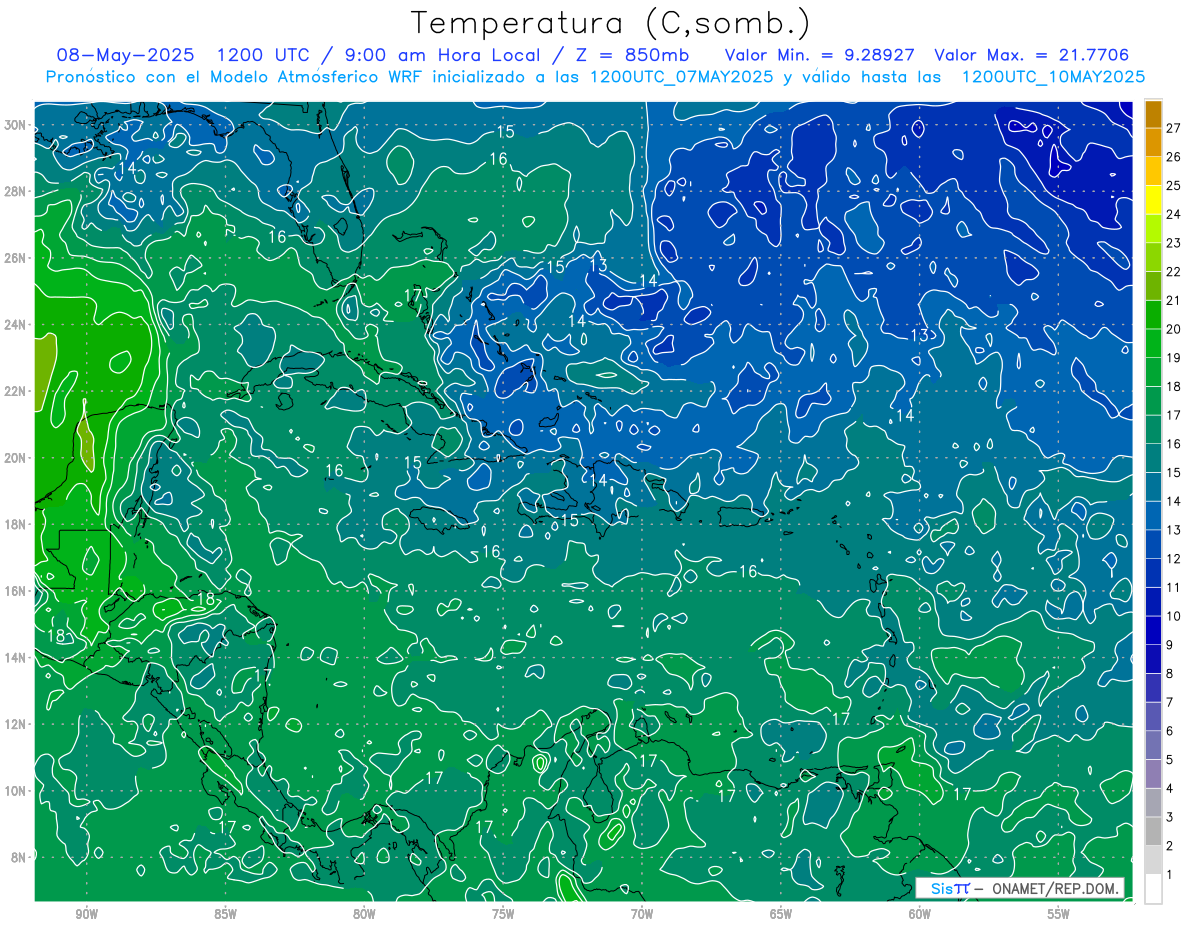Screen dimensions: 1200x927
Task: Click the color bar value label 27
Action: click(1174, 127)
